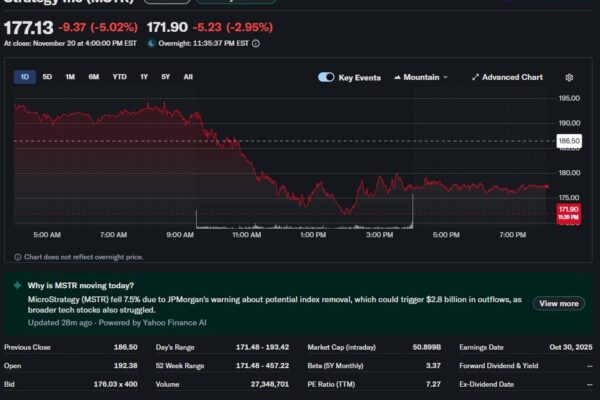Click the overnight moon icon
Viewport: 600px width, 400px height.
coord(151,43)
